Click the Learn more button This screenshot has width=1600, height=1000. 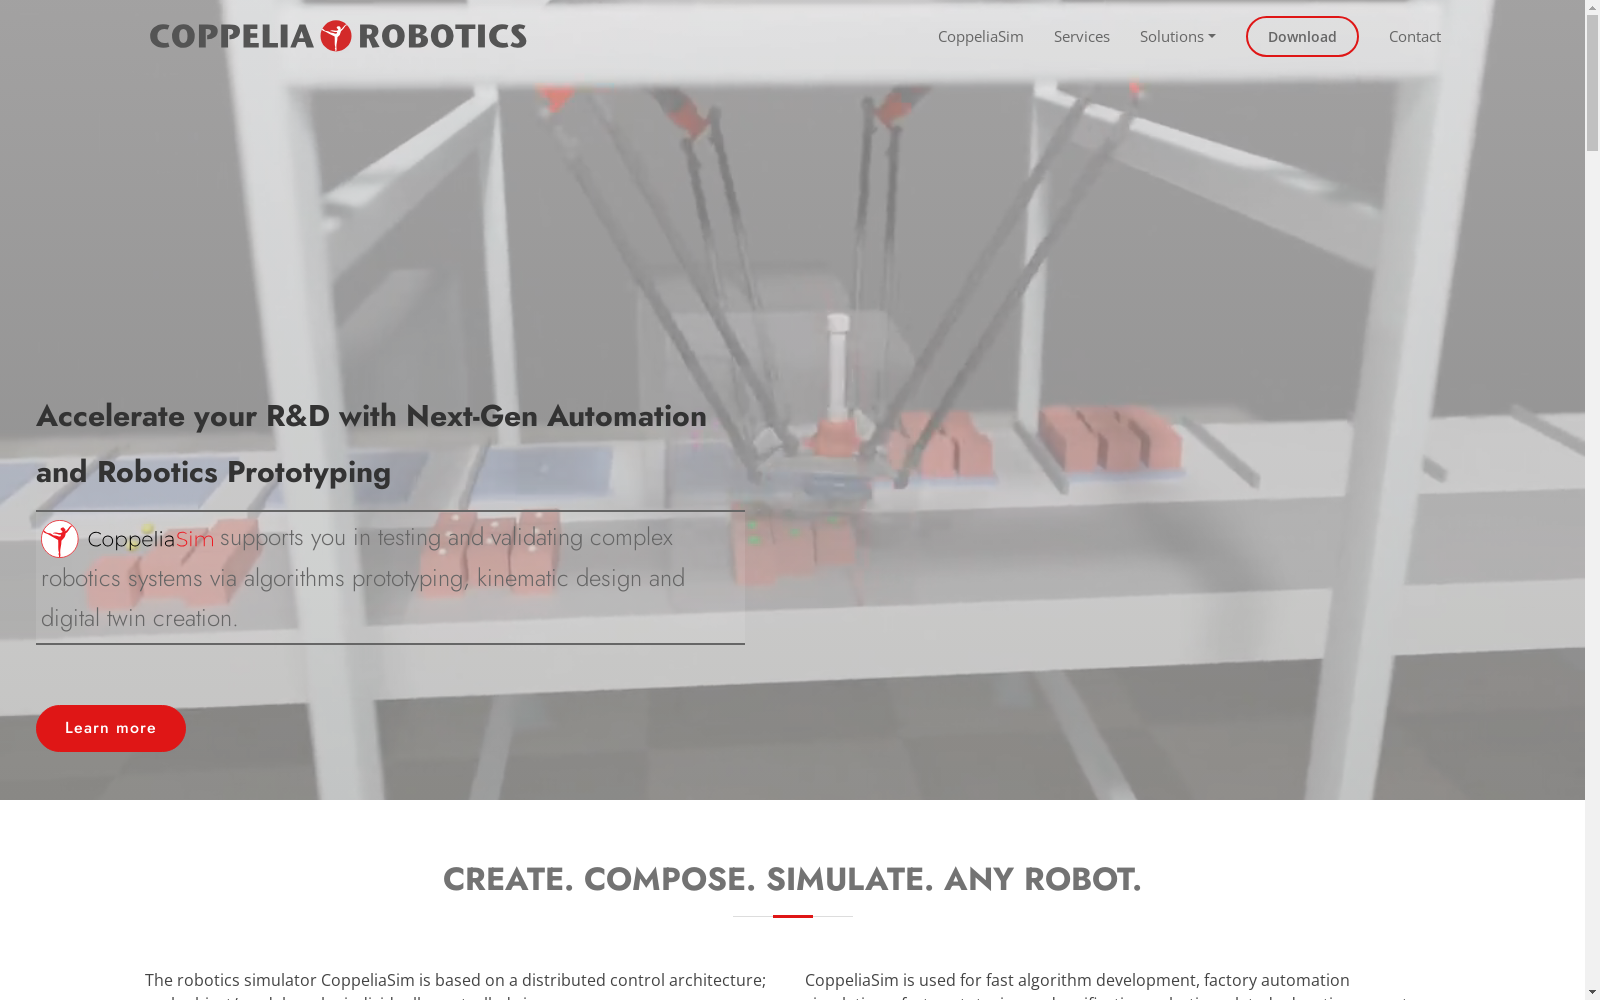click(111, 728)
